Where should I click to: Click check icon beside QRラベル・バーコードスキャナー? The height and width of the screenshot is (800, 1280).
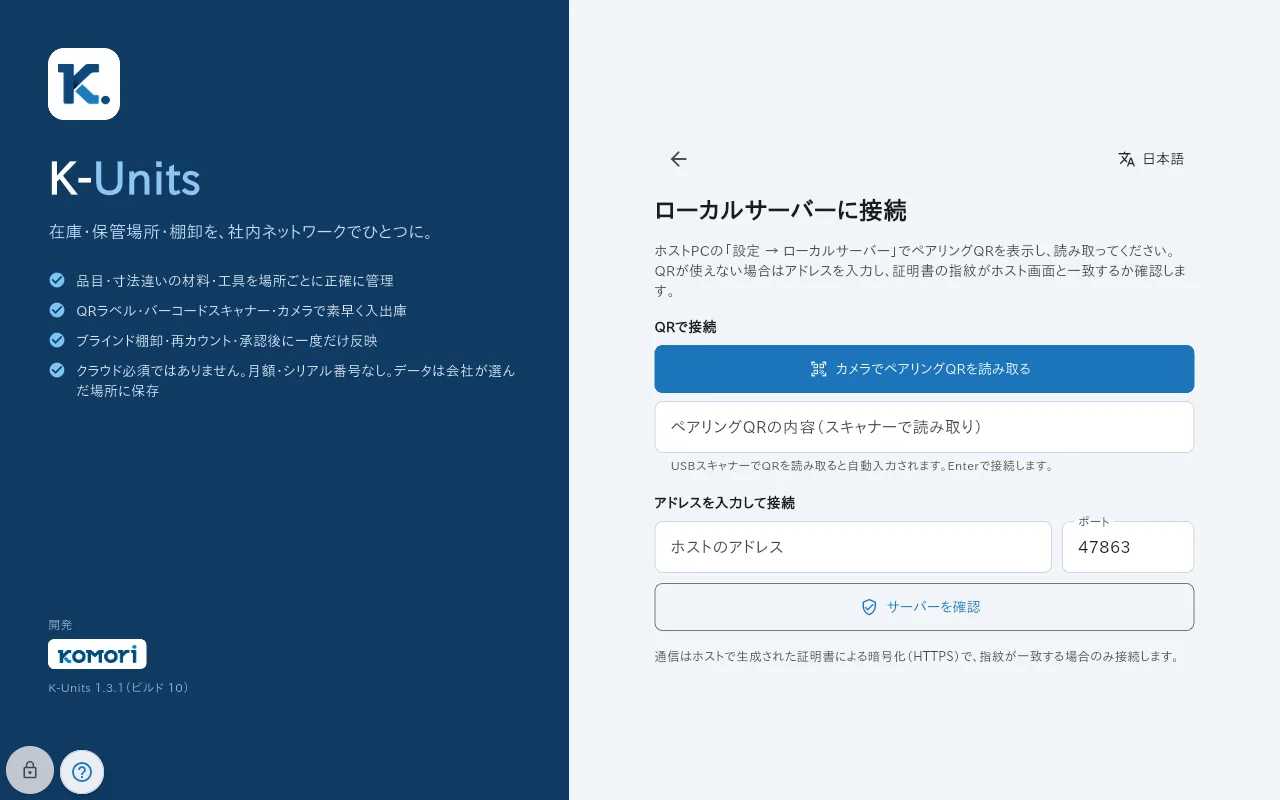click(x=57, y=310)
